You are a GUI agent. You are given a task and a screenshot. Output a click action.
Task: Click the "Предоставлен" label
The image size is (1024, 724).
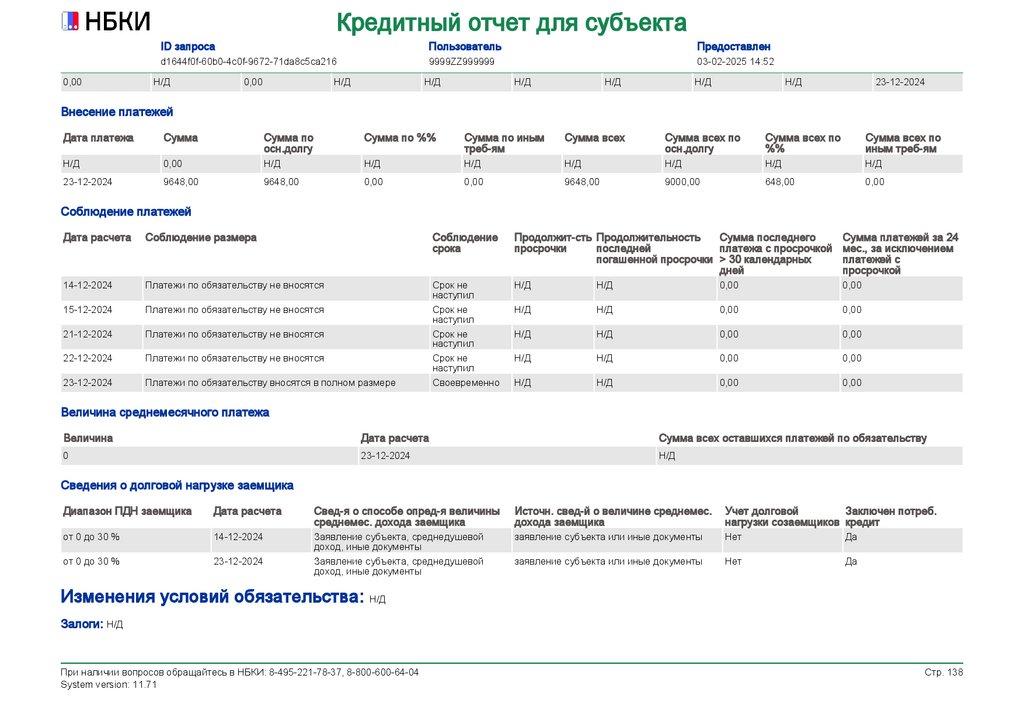[733, 46]
